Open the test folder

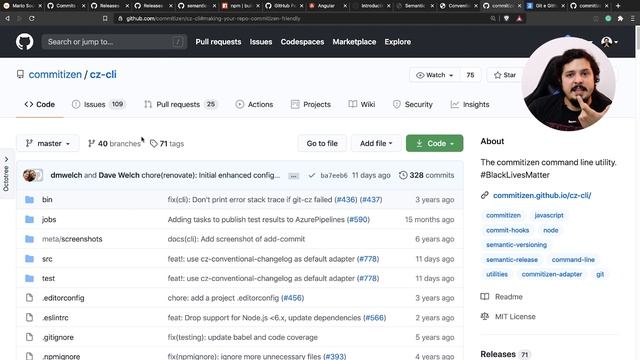[48, 278]
